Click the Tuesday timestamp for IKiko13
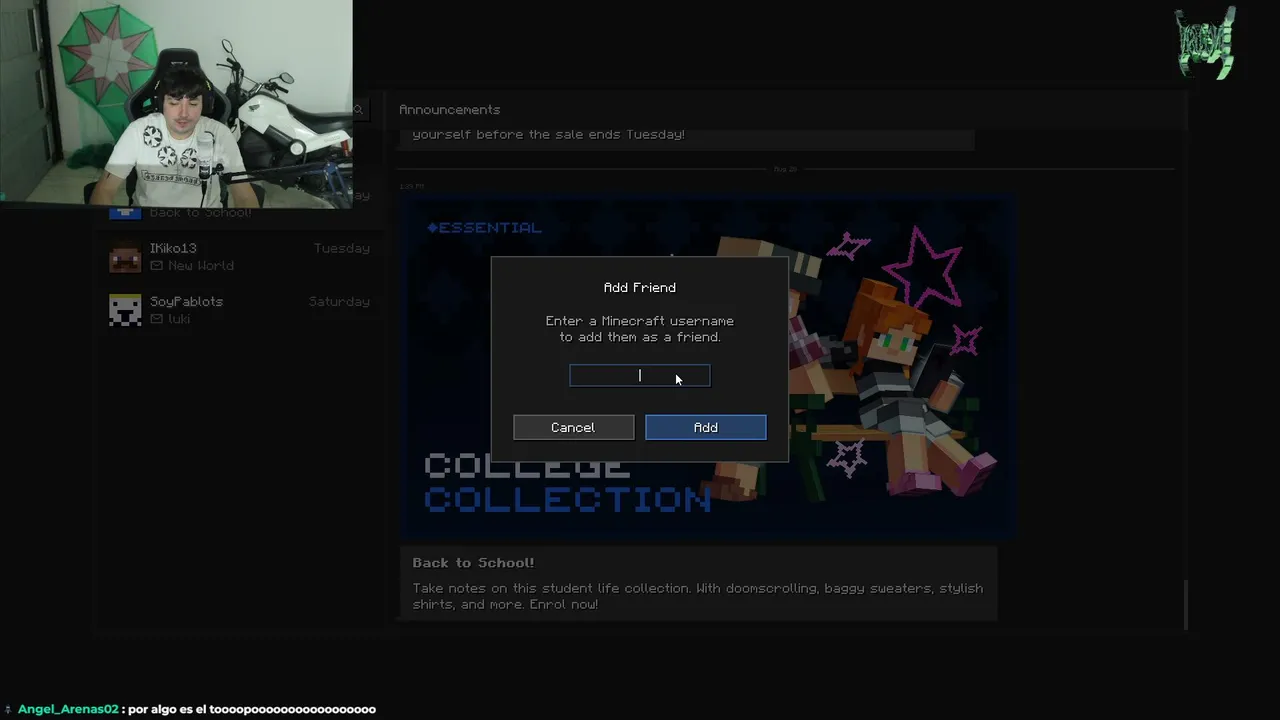The width and height of the screenshot is (1280, 720). (x=342, y=248)
